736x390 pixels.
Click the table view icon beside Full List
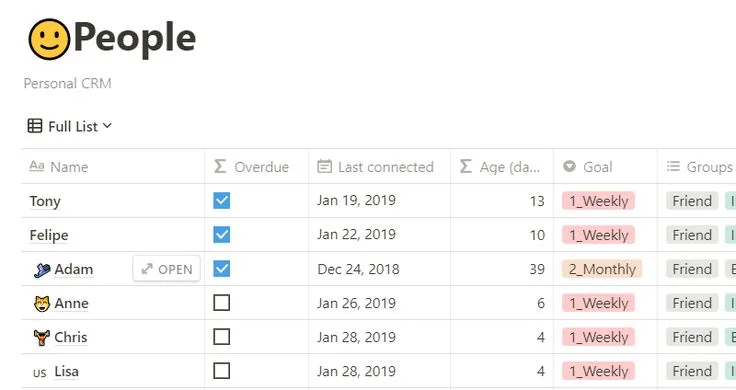tap(35, 126)
